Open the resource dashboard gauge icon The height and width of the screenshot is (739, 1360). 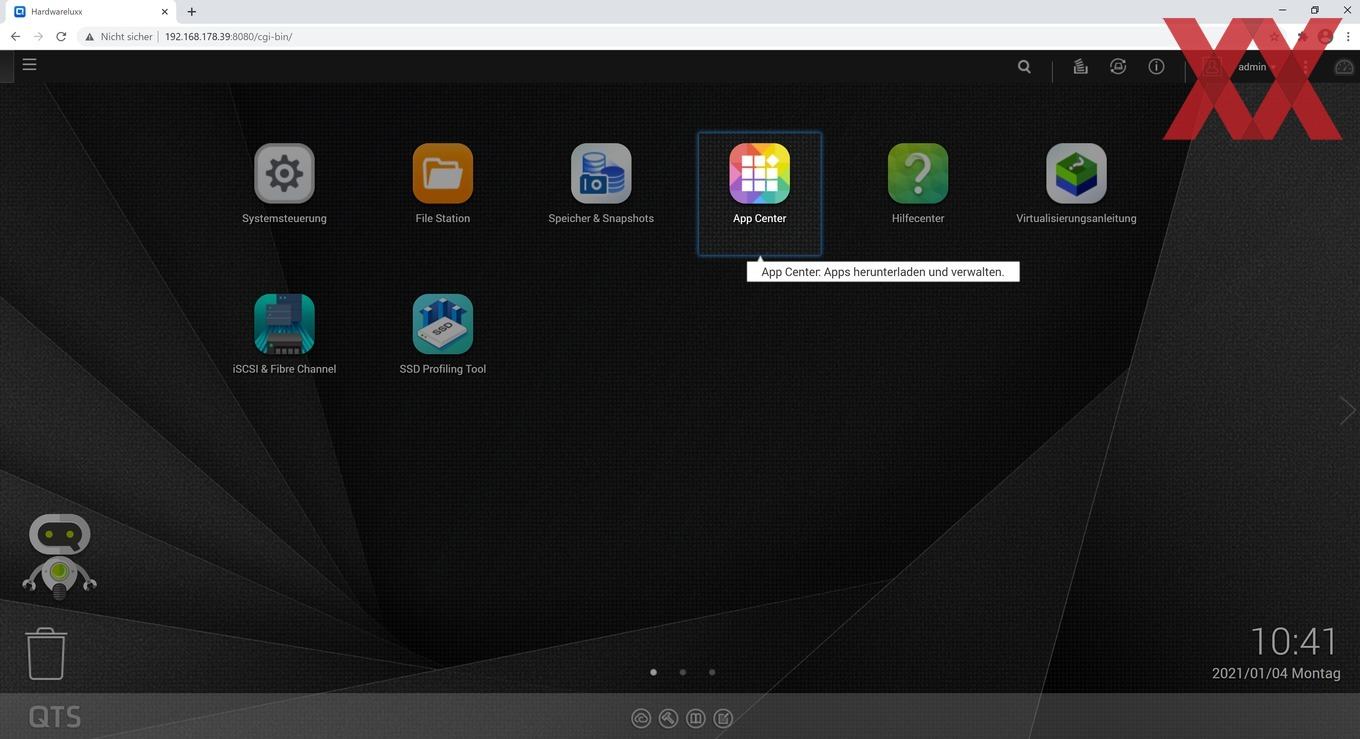click(x=1344, y=67)
